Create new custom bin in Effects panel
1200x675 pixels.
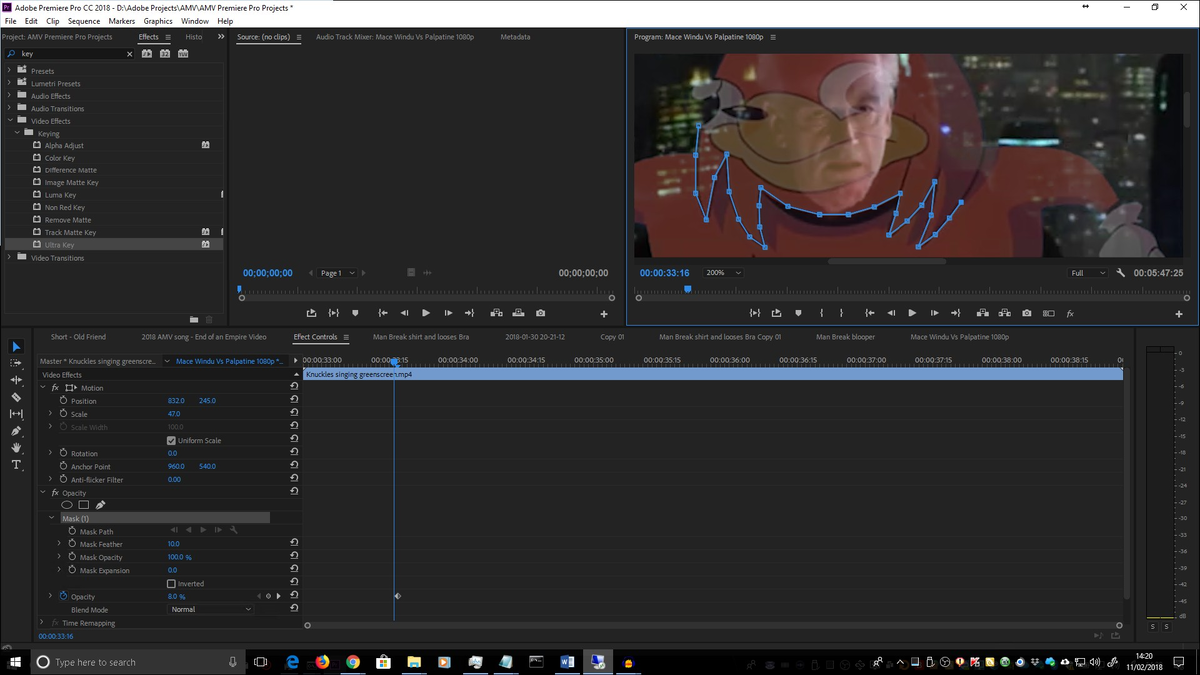(194, 319)
